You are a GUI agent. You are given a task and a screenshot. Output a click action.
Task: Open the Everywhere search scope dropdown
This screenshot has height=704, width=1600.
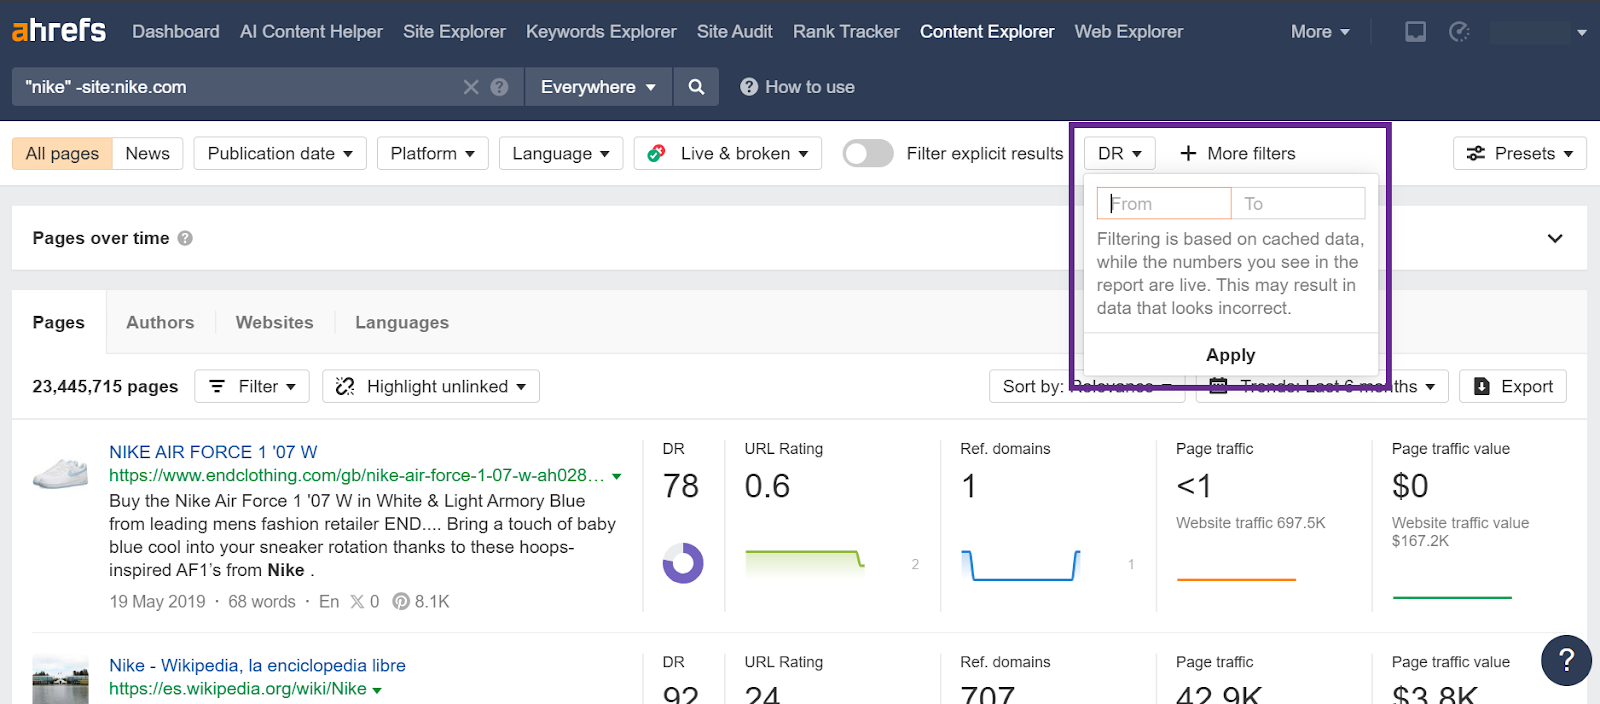point(598,87)
